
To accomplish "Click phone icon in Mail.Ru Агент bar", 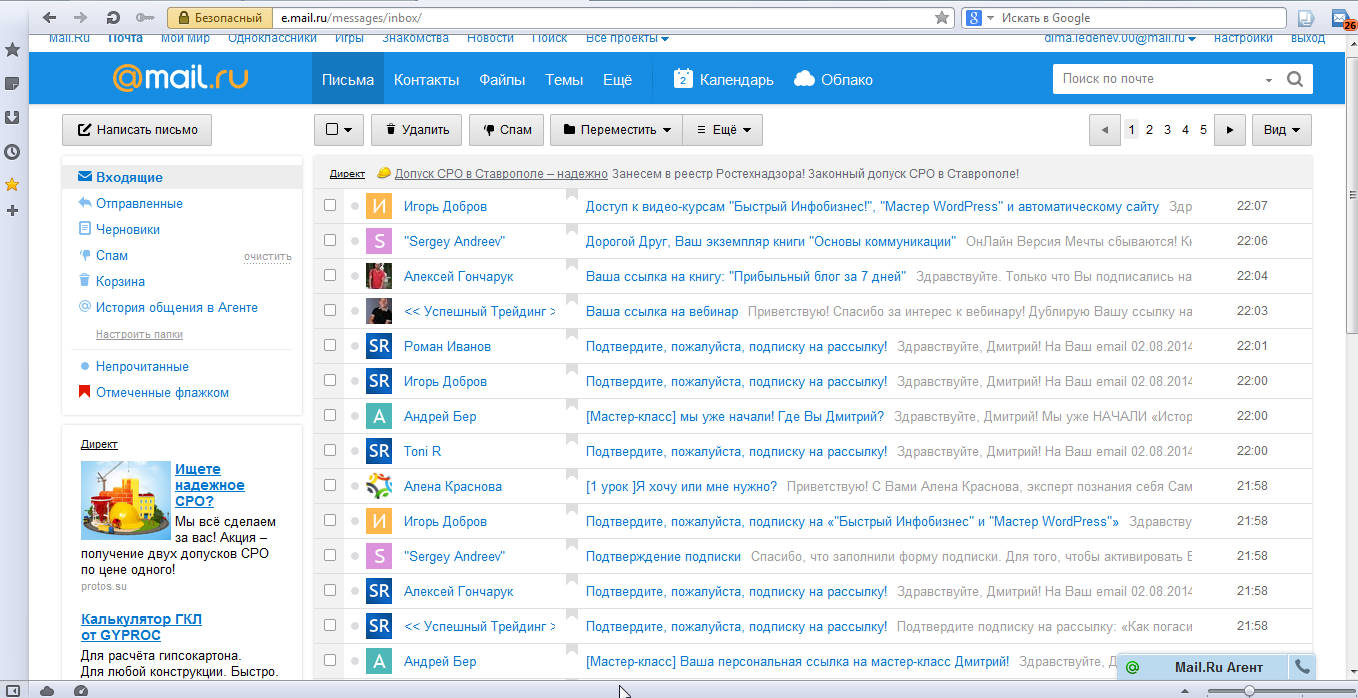I will (1302, 666).
